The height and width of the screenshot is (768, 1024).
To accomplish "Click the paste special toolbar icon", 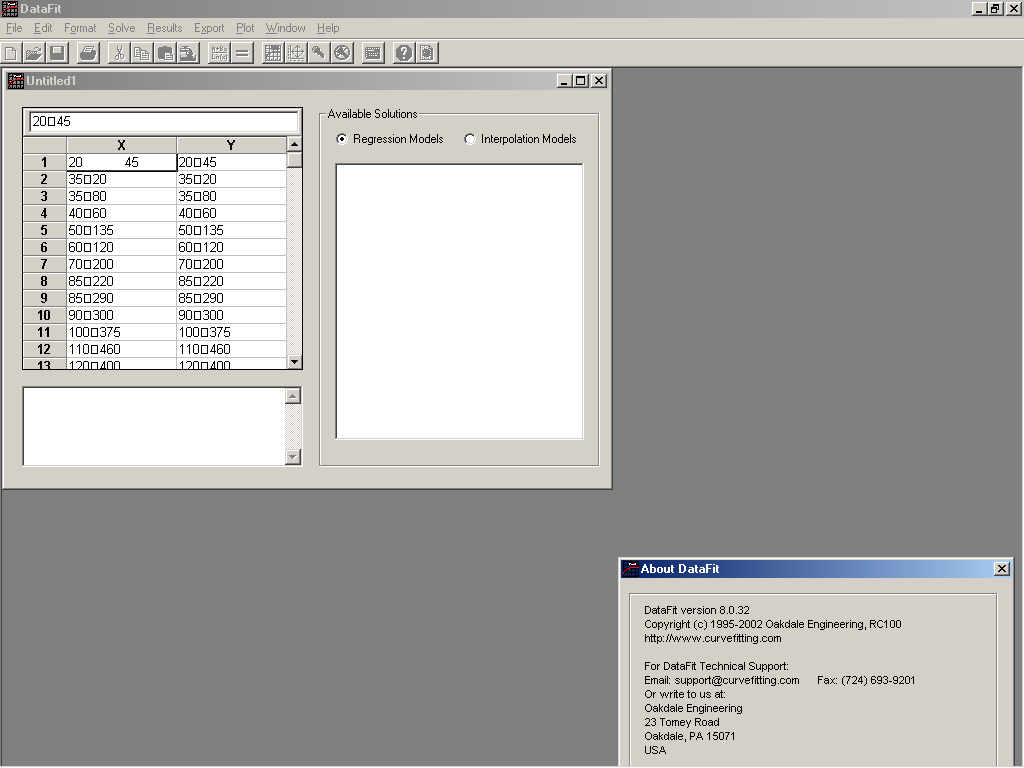I will [189, 53].
